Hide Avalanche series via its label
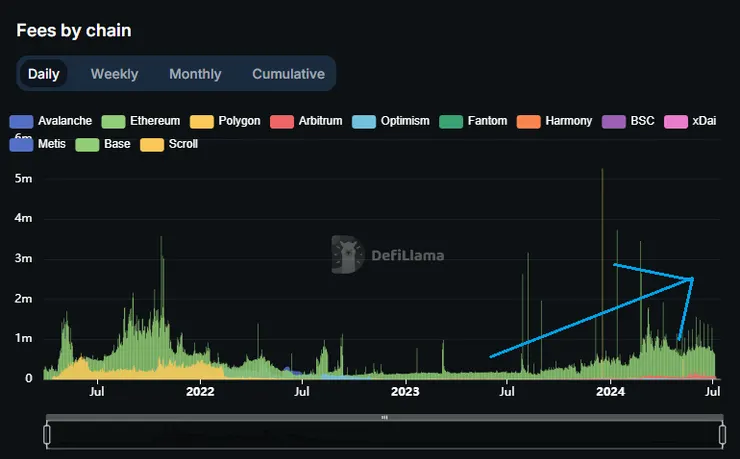This screenshot has width=740, height=459. pyautogui.click(x=65, y=121)
